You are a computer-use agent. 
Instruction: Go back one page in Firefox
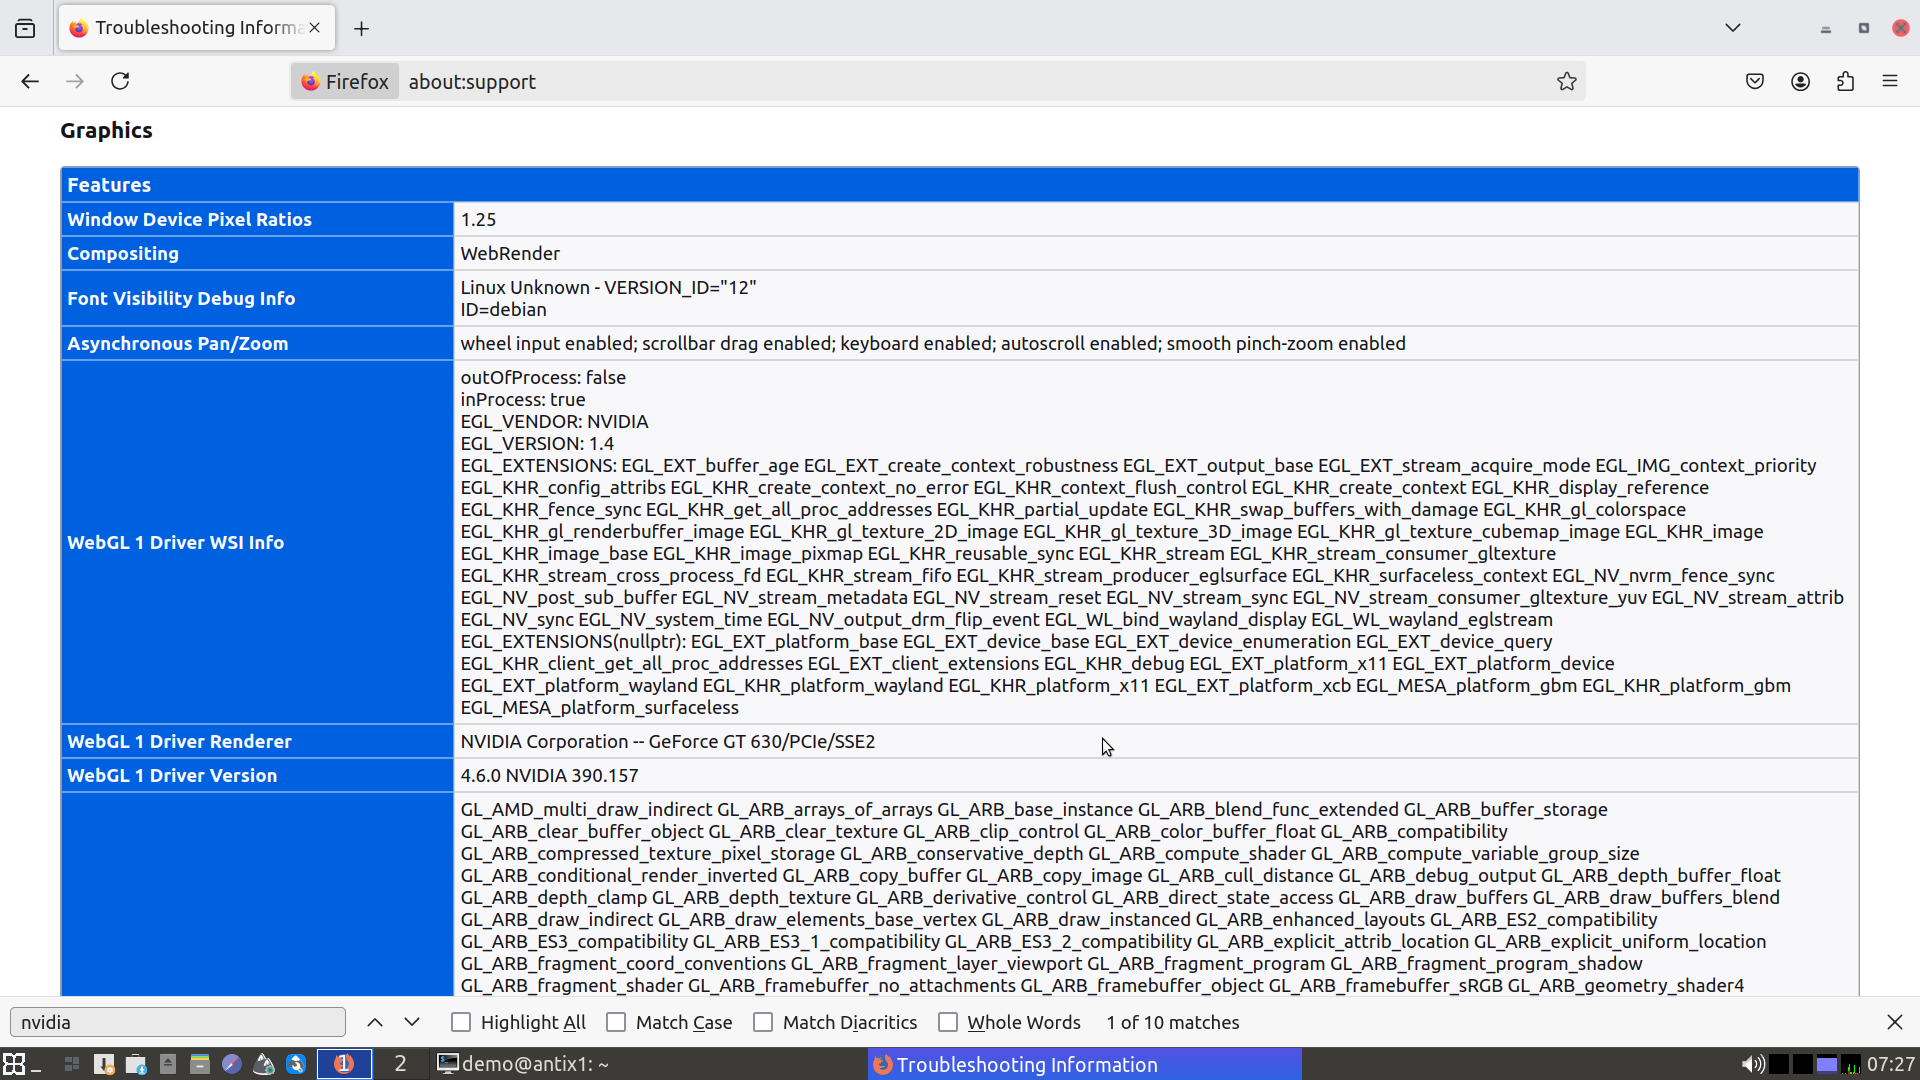[x=30, y=81]
